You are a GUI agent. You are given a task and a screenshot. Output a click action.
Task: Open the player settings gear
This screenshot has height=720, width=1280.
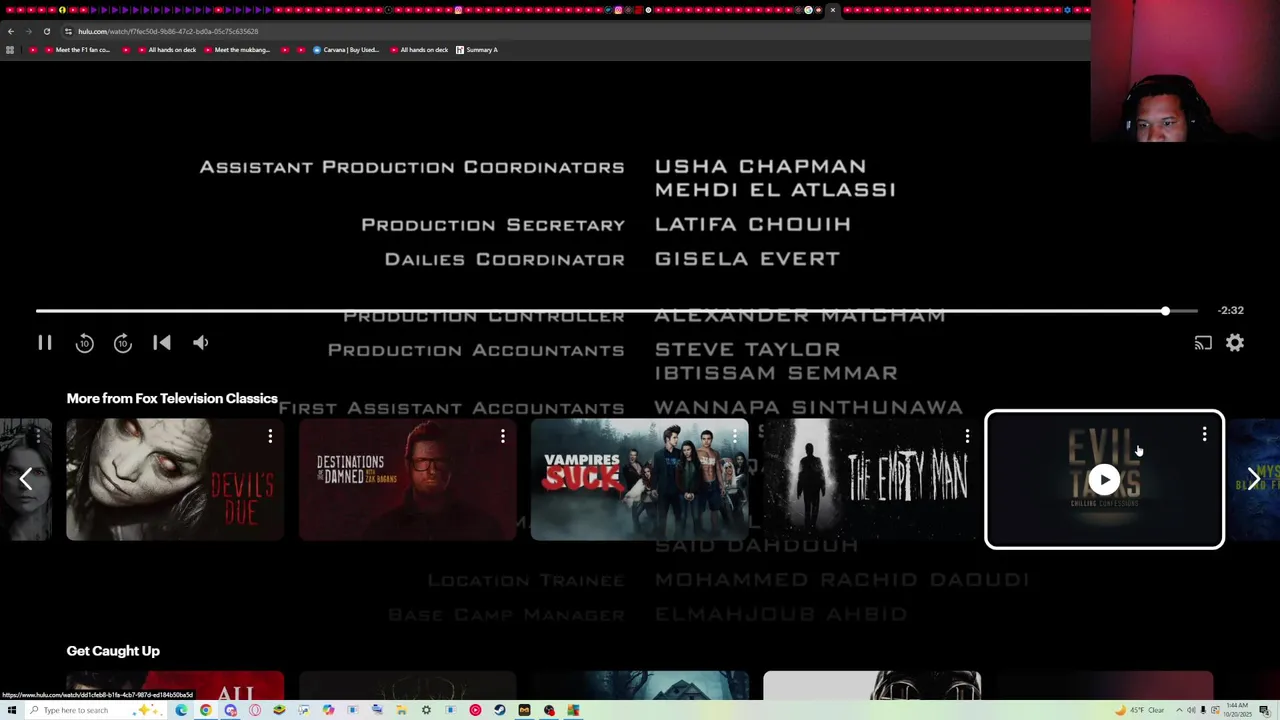click(1235, 343)
